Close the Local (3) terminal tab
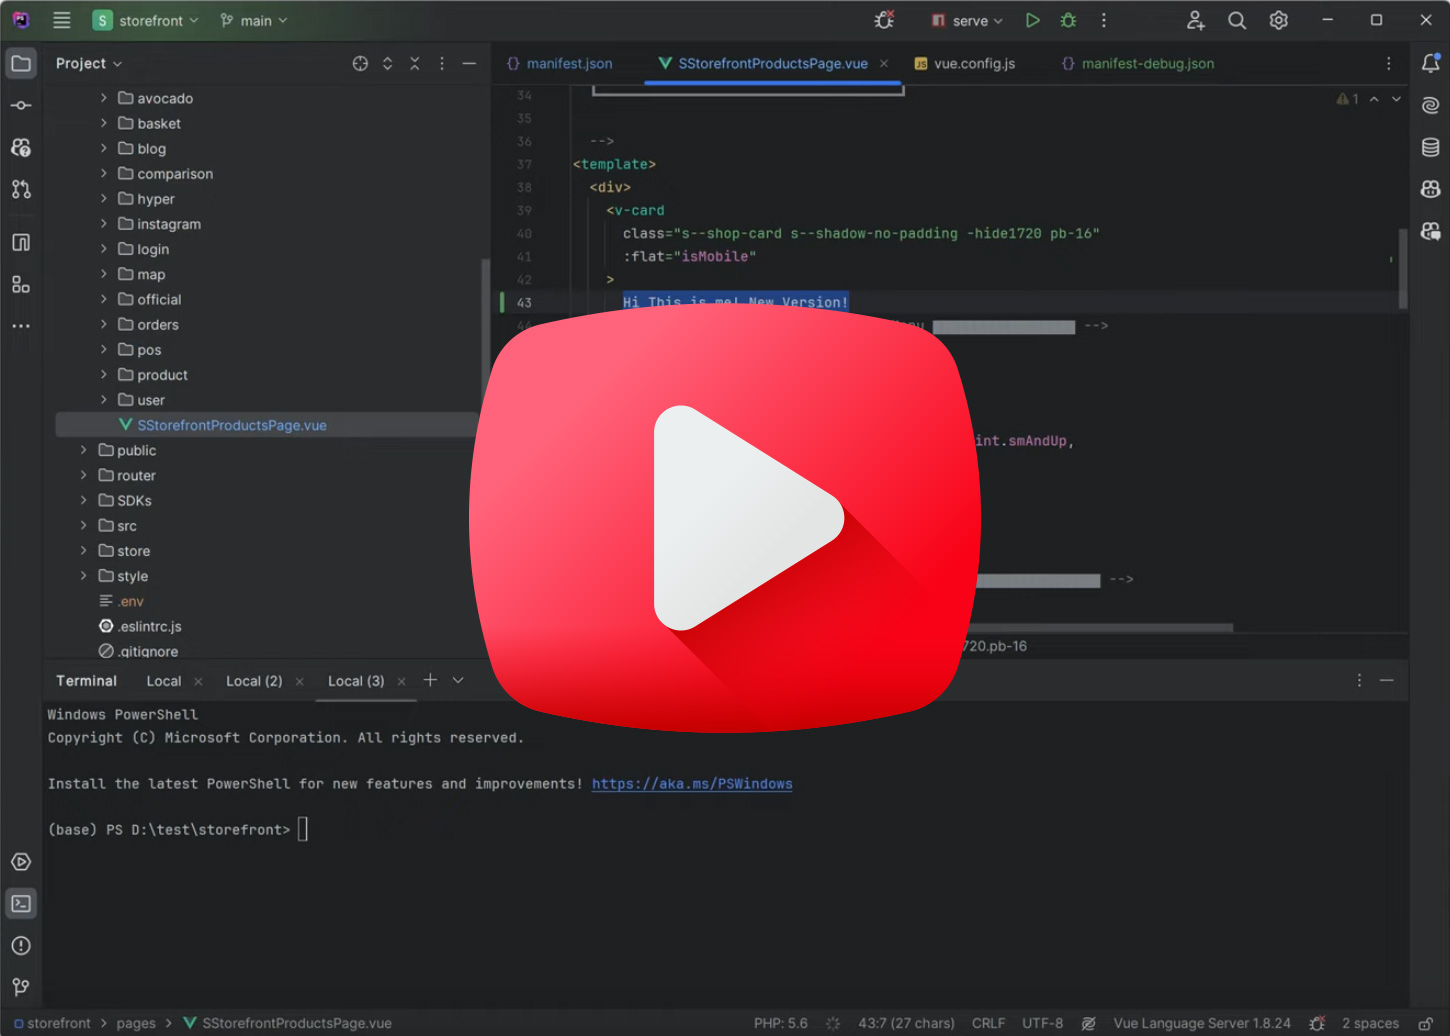The width and height of the screenshot is (1450, 1036). pyautogui.click(x=402, y=681)
